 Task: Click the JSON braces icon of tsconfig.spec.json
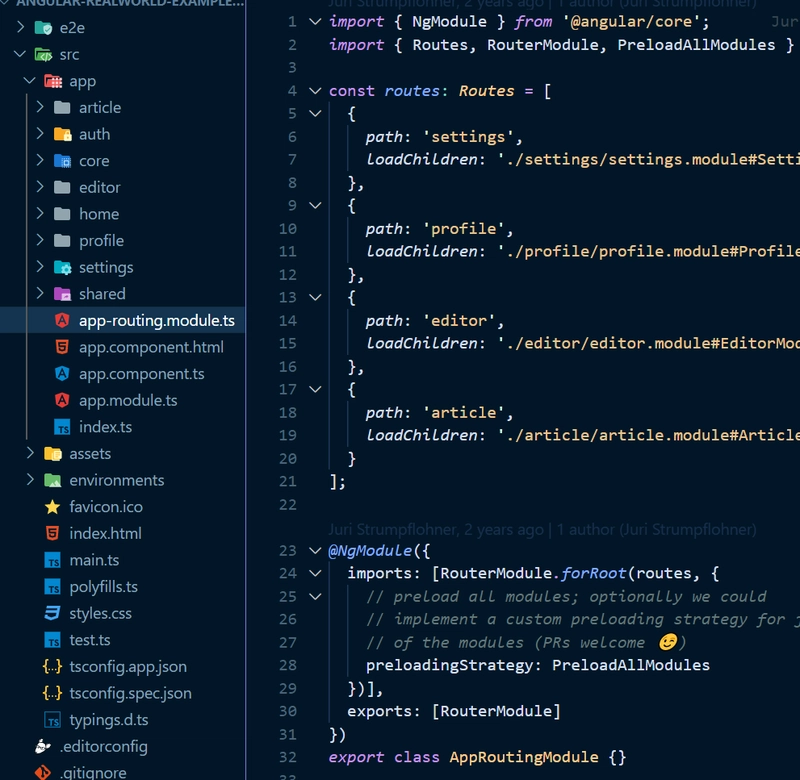click(53, 693)
